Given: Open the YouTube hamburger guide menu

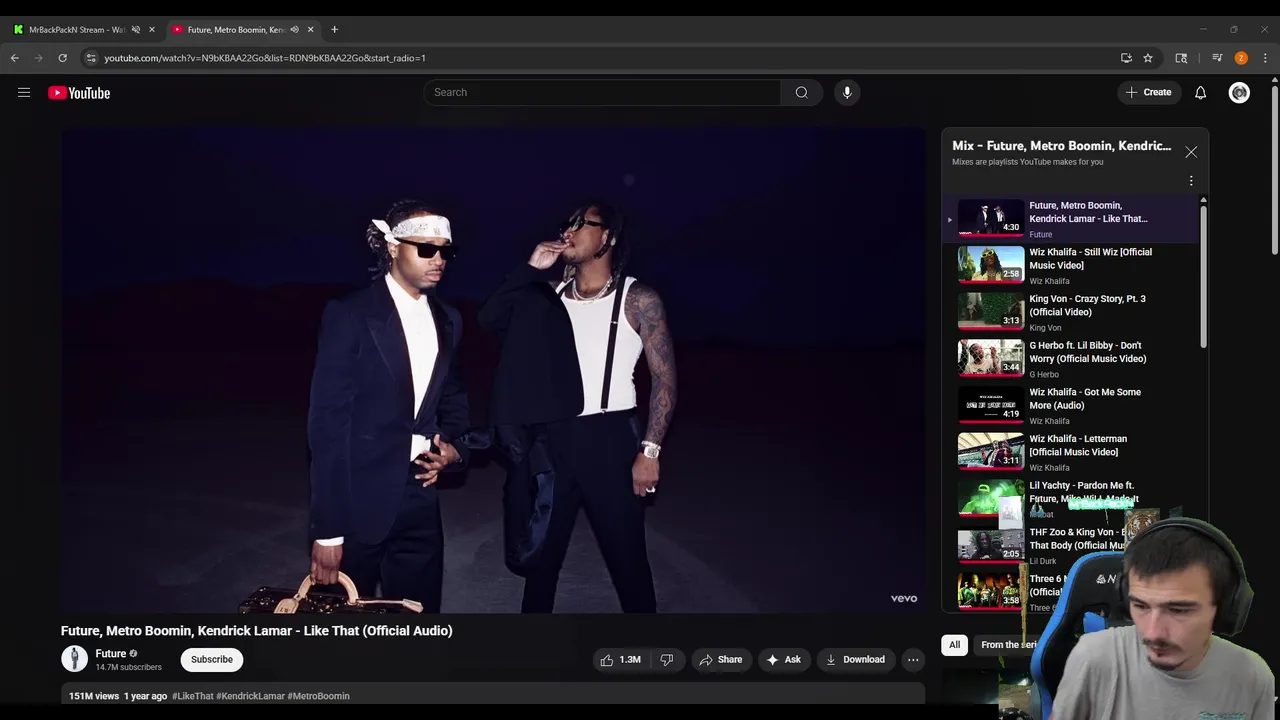Looking at the screenshot, I should [x=24, y=93].
